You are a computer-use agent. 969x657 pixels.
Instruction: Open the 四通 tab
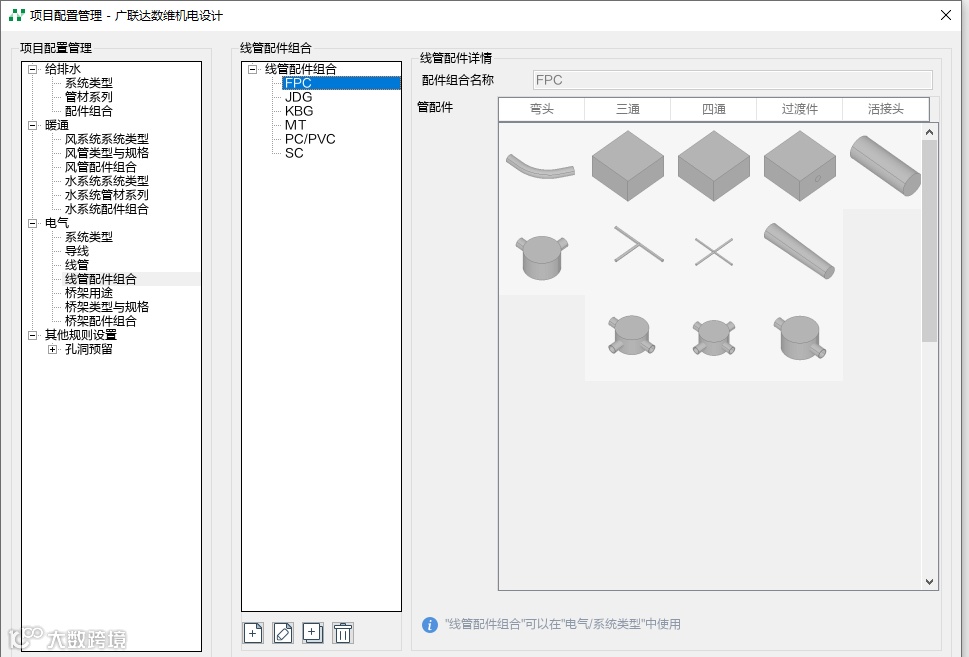(713, 109)
